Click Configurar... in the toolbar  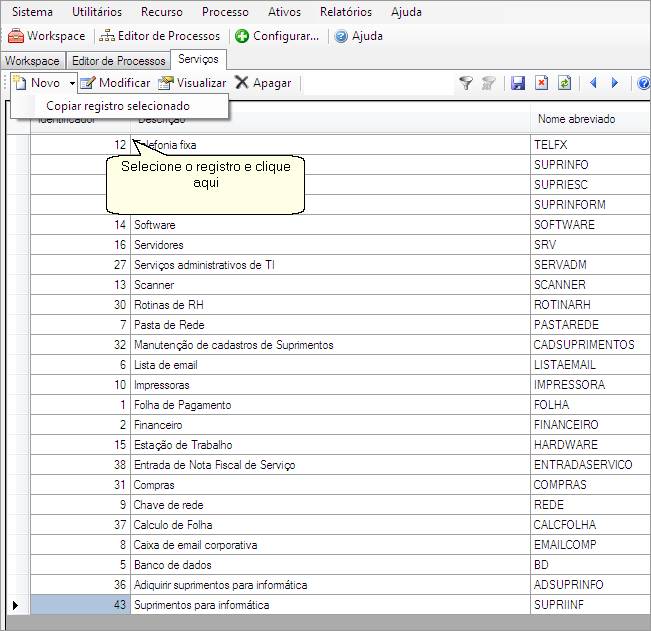click(x=277, y=36)
